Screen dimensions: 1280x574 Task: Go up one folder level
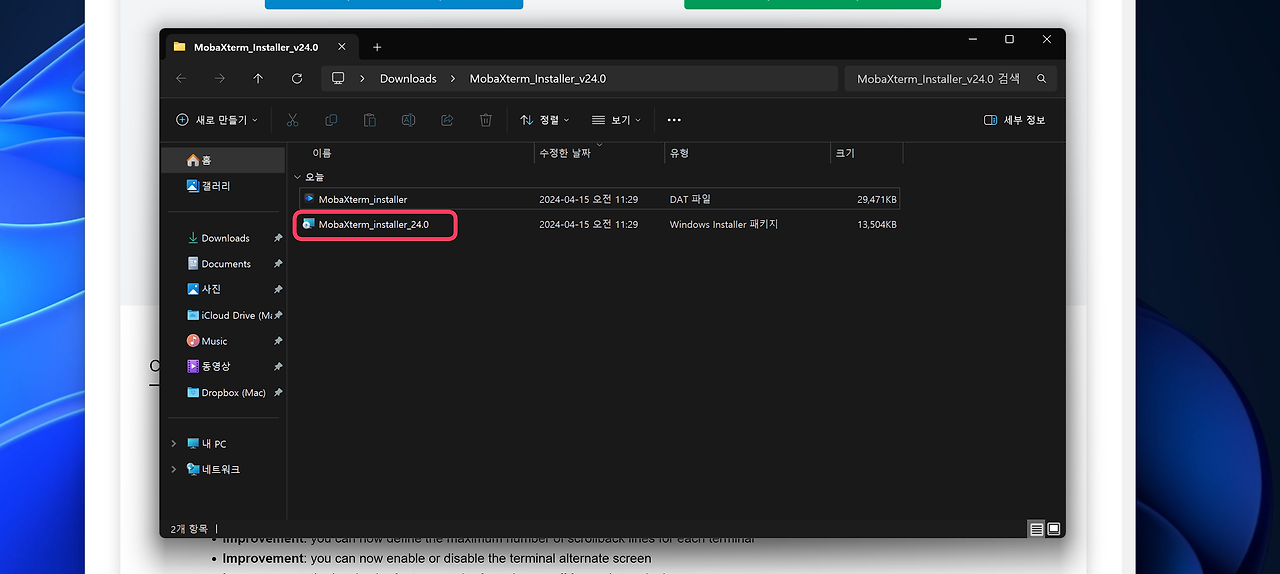(258, 78)
